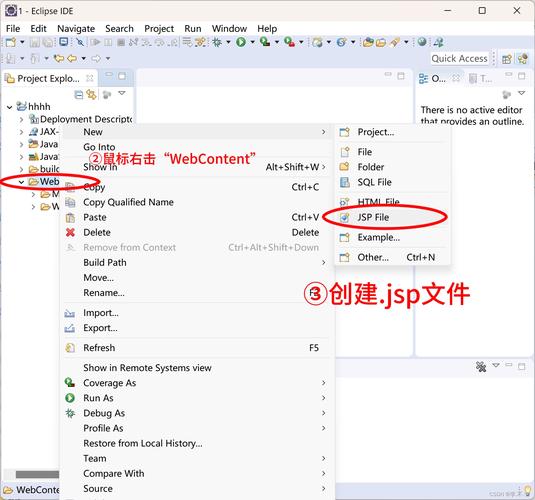Click the New wizard toolbar icon

point(11,42)
